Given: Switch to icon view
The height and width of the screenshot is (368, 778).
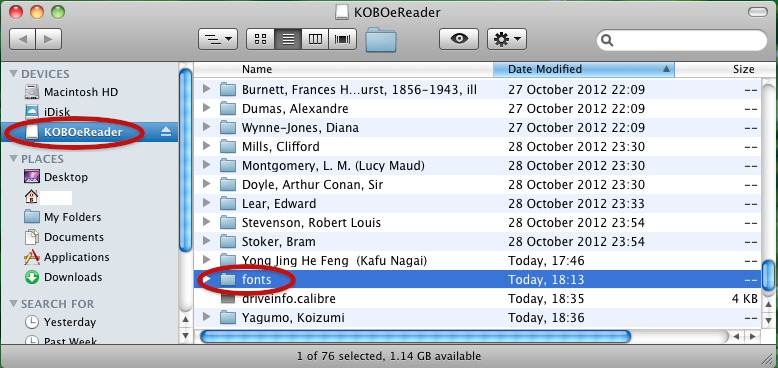Looking at the screenshot, I should tap(260, 39).
